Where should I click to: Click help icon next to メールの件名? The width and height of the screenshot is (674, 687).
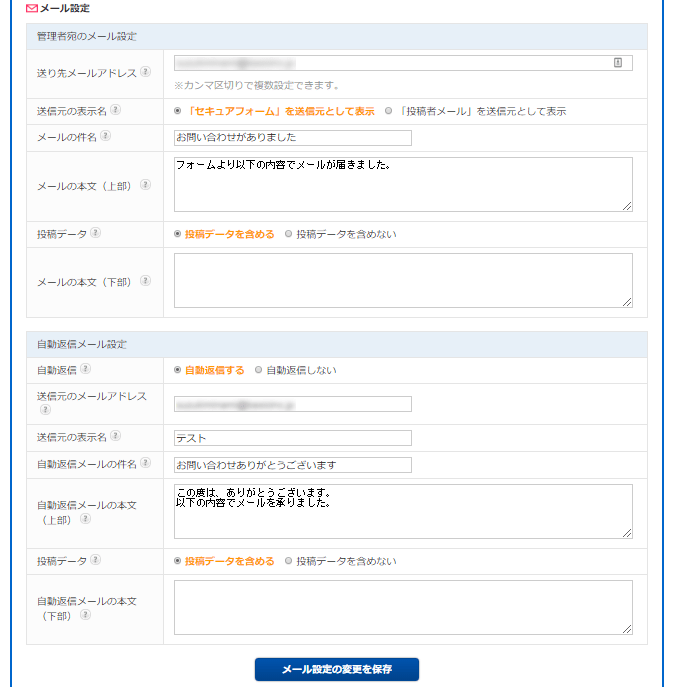(105, 136)
